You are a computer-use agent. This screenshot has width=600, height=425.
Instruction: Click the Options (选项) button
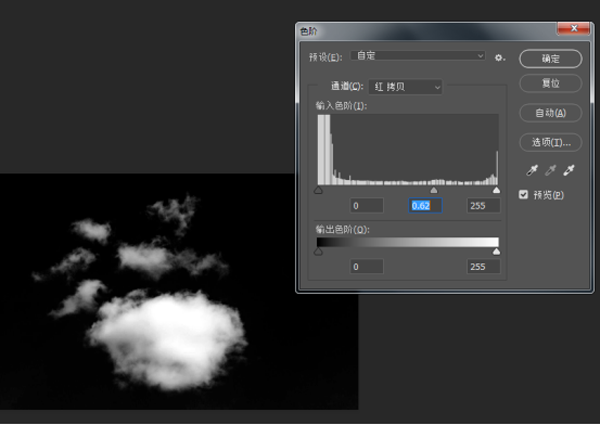tap(551, 143)
